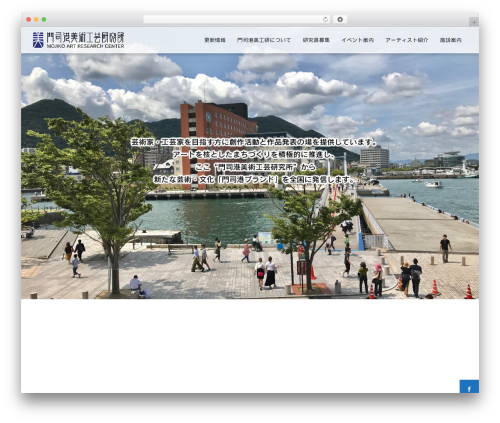The image size is (500, 423).
Task: Click the Mojiko Art Research Center logo
Action: [x=78, y=40]
